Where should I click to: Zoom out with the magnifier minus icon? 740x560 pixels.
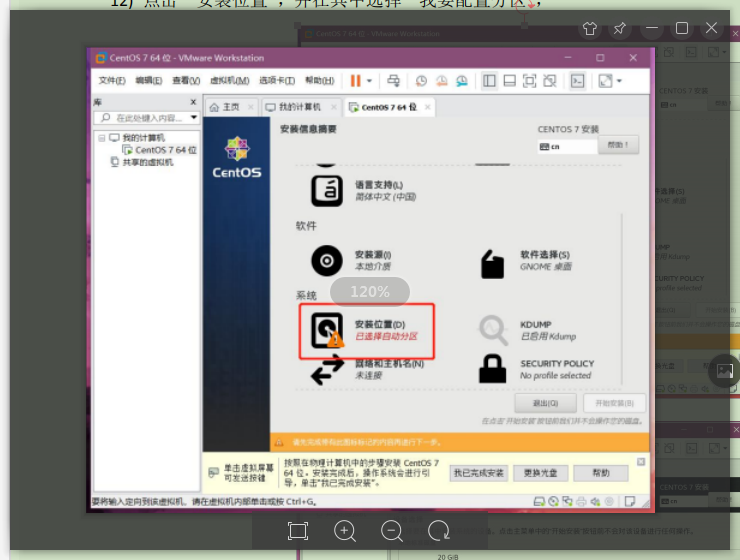click(392, 531)
